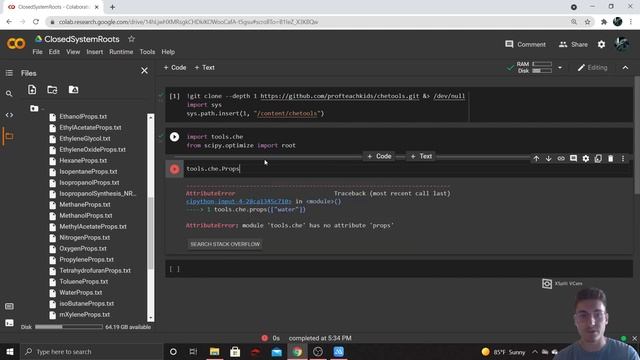Click the Share button
The image size is (640, 360).
pyautogui.click(x=573, y=44)
